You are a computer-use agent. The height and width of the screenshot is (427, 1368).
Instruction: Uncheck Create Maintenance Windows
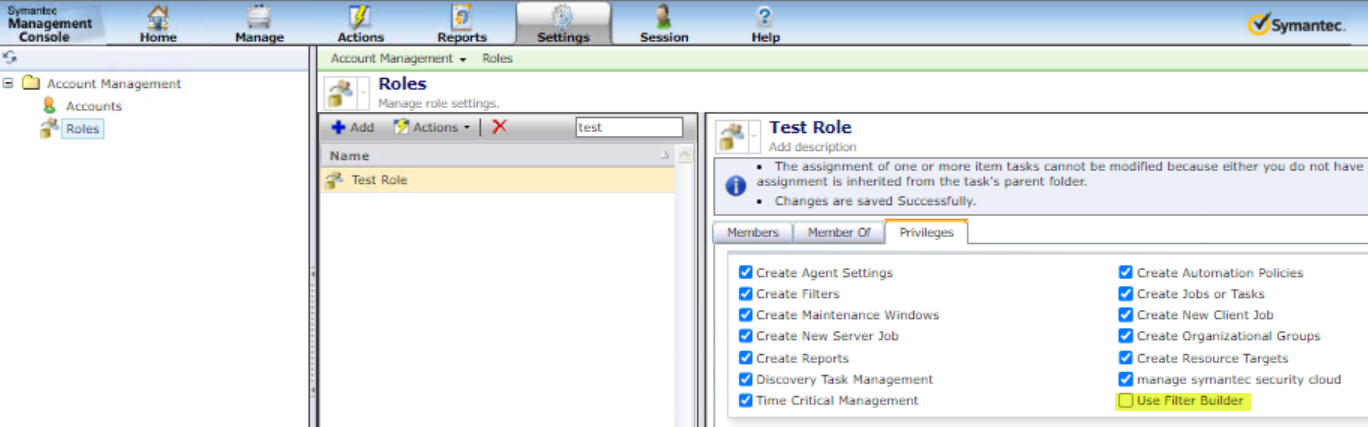click(x=745, y=315)
